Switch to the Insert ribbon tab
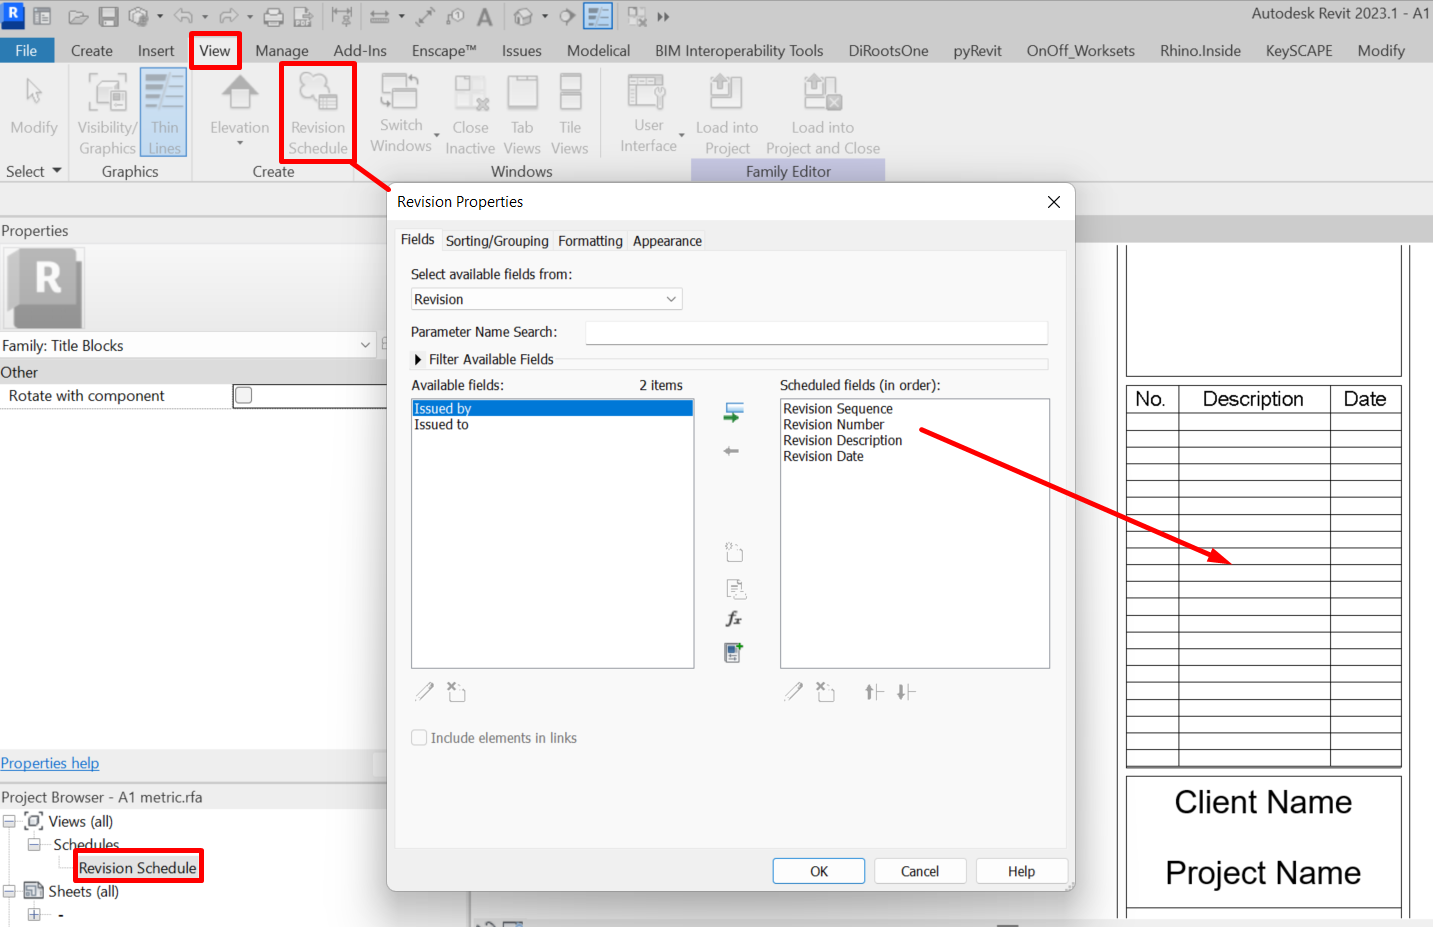1433x927 pixels. click(156, 50)
